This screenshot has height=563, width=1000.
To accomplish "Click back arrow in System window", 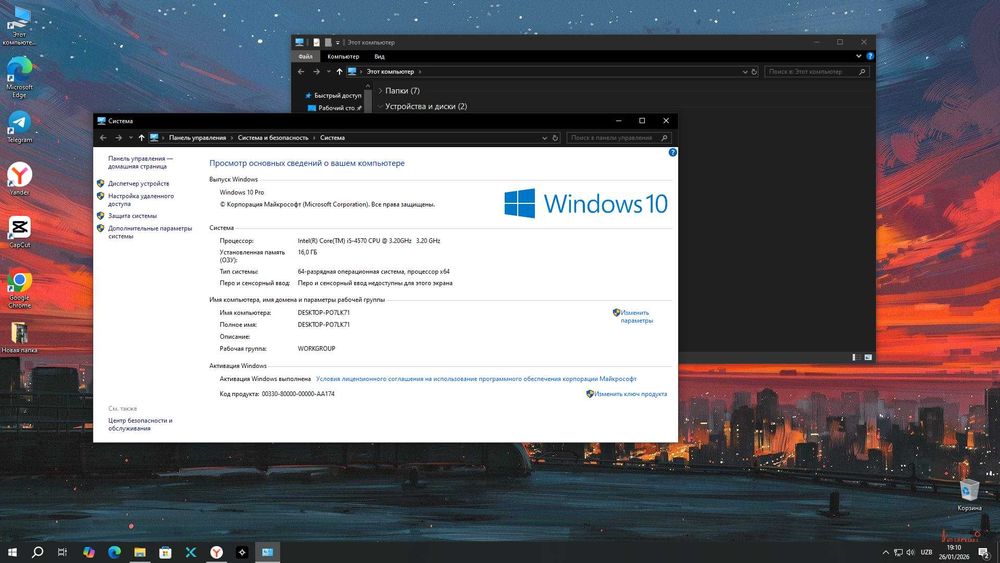I will point(103,138).
